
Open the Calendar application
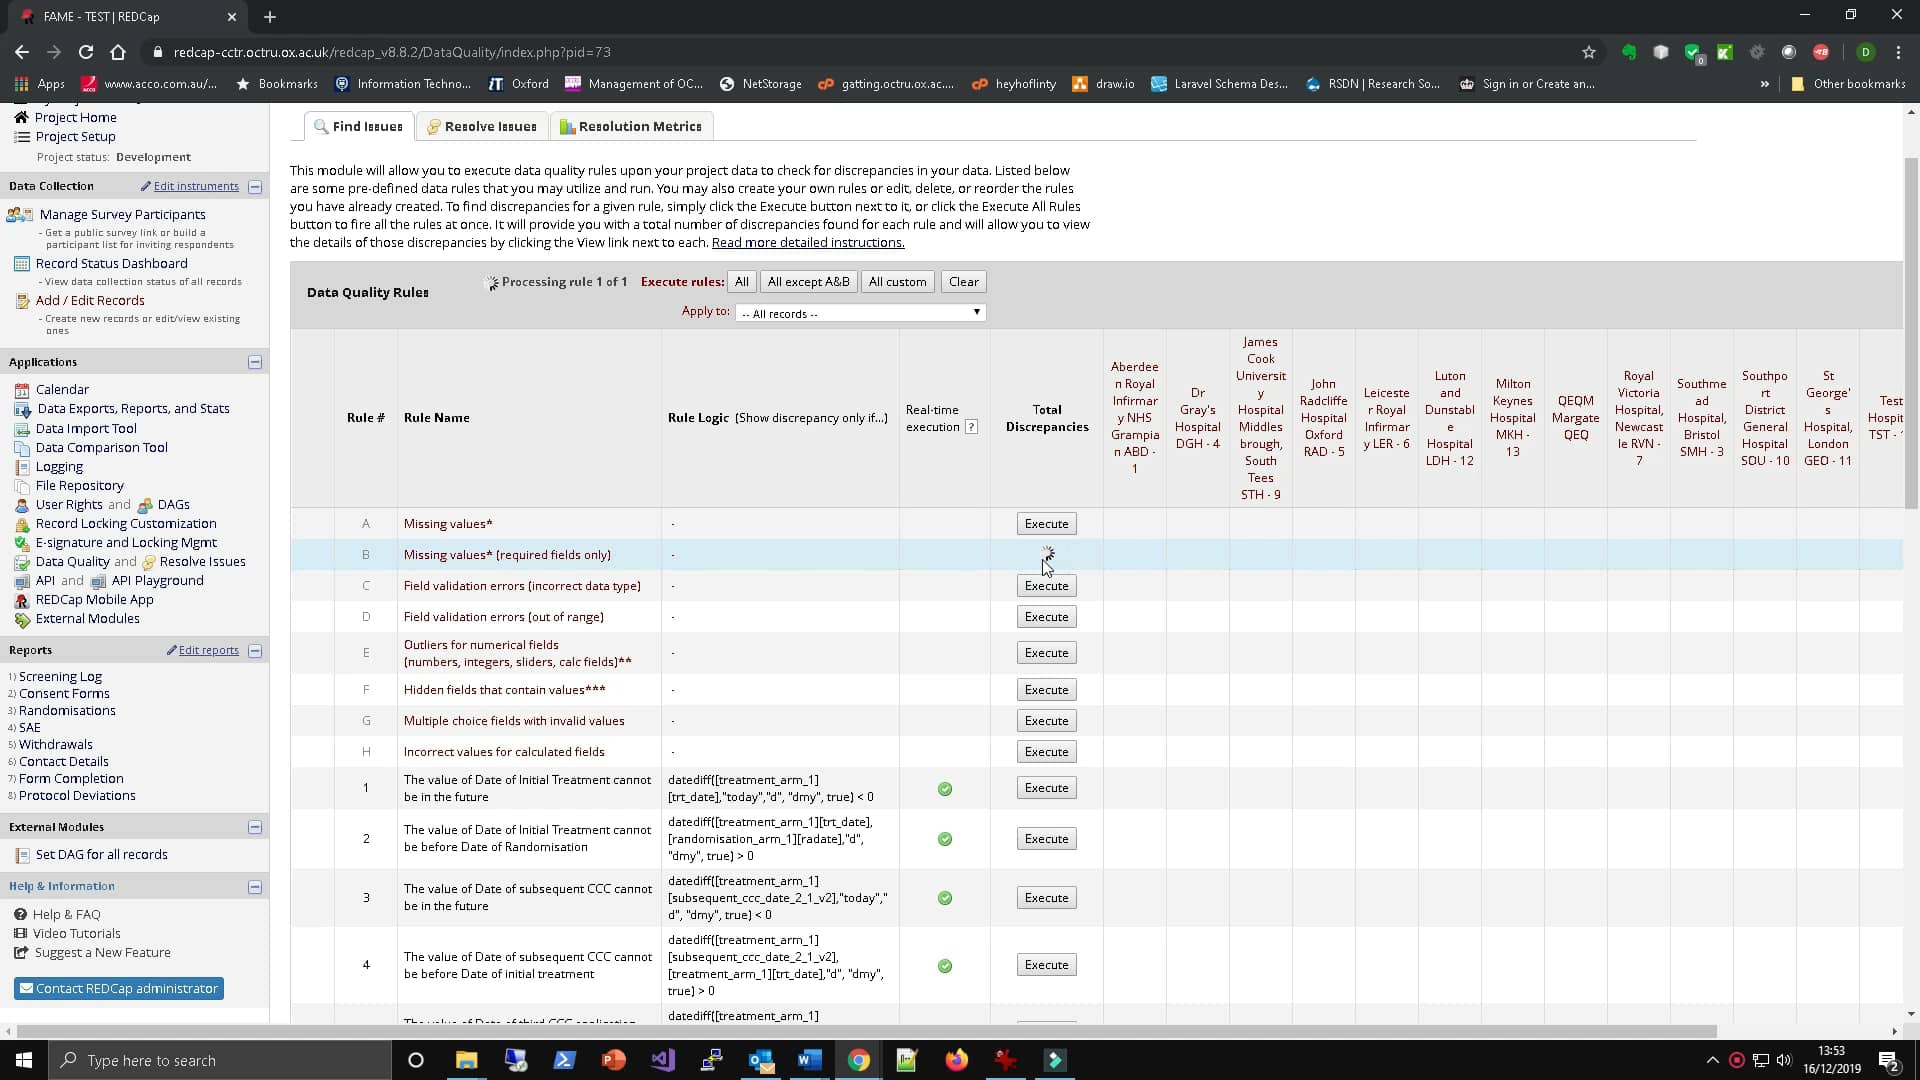[x=62, y=389]
